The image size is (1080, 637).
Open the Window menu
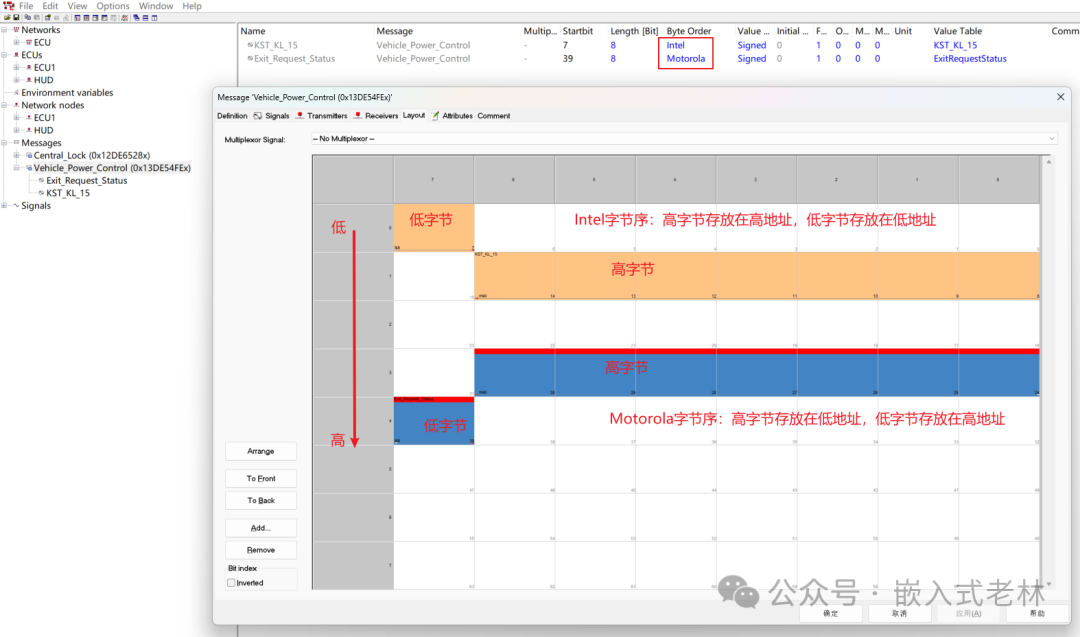pos(156,6)
